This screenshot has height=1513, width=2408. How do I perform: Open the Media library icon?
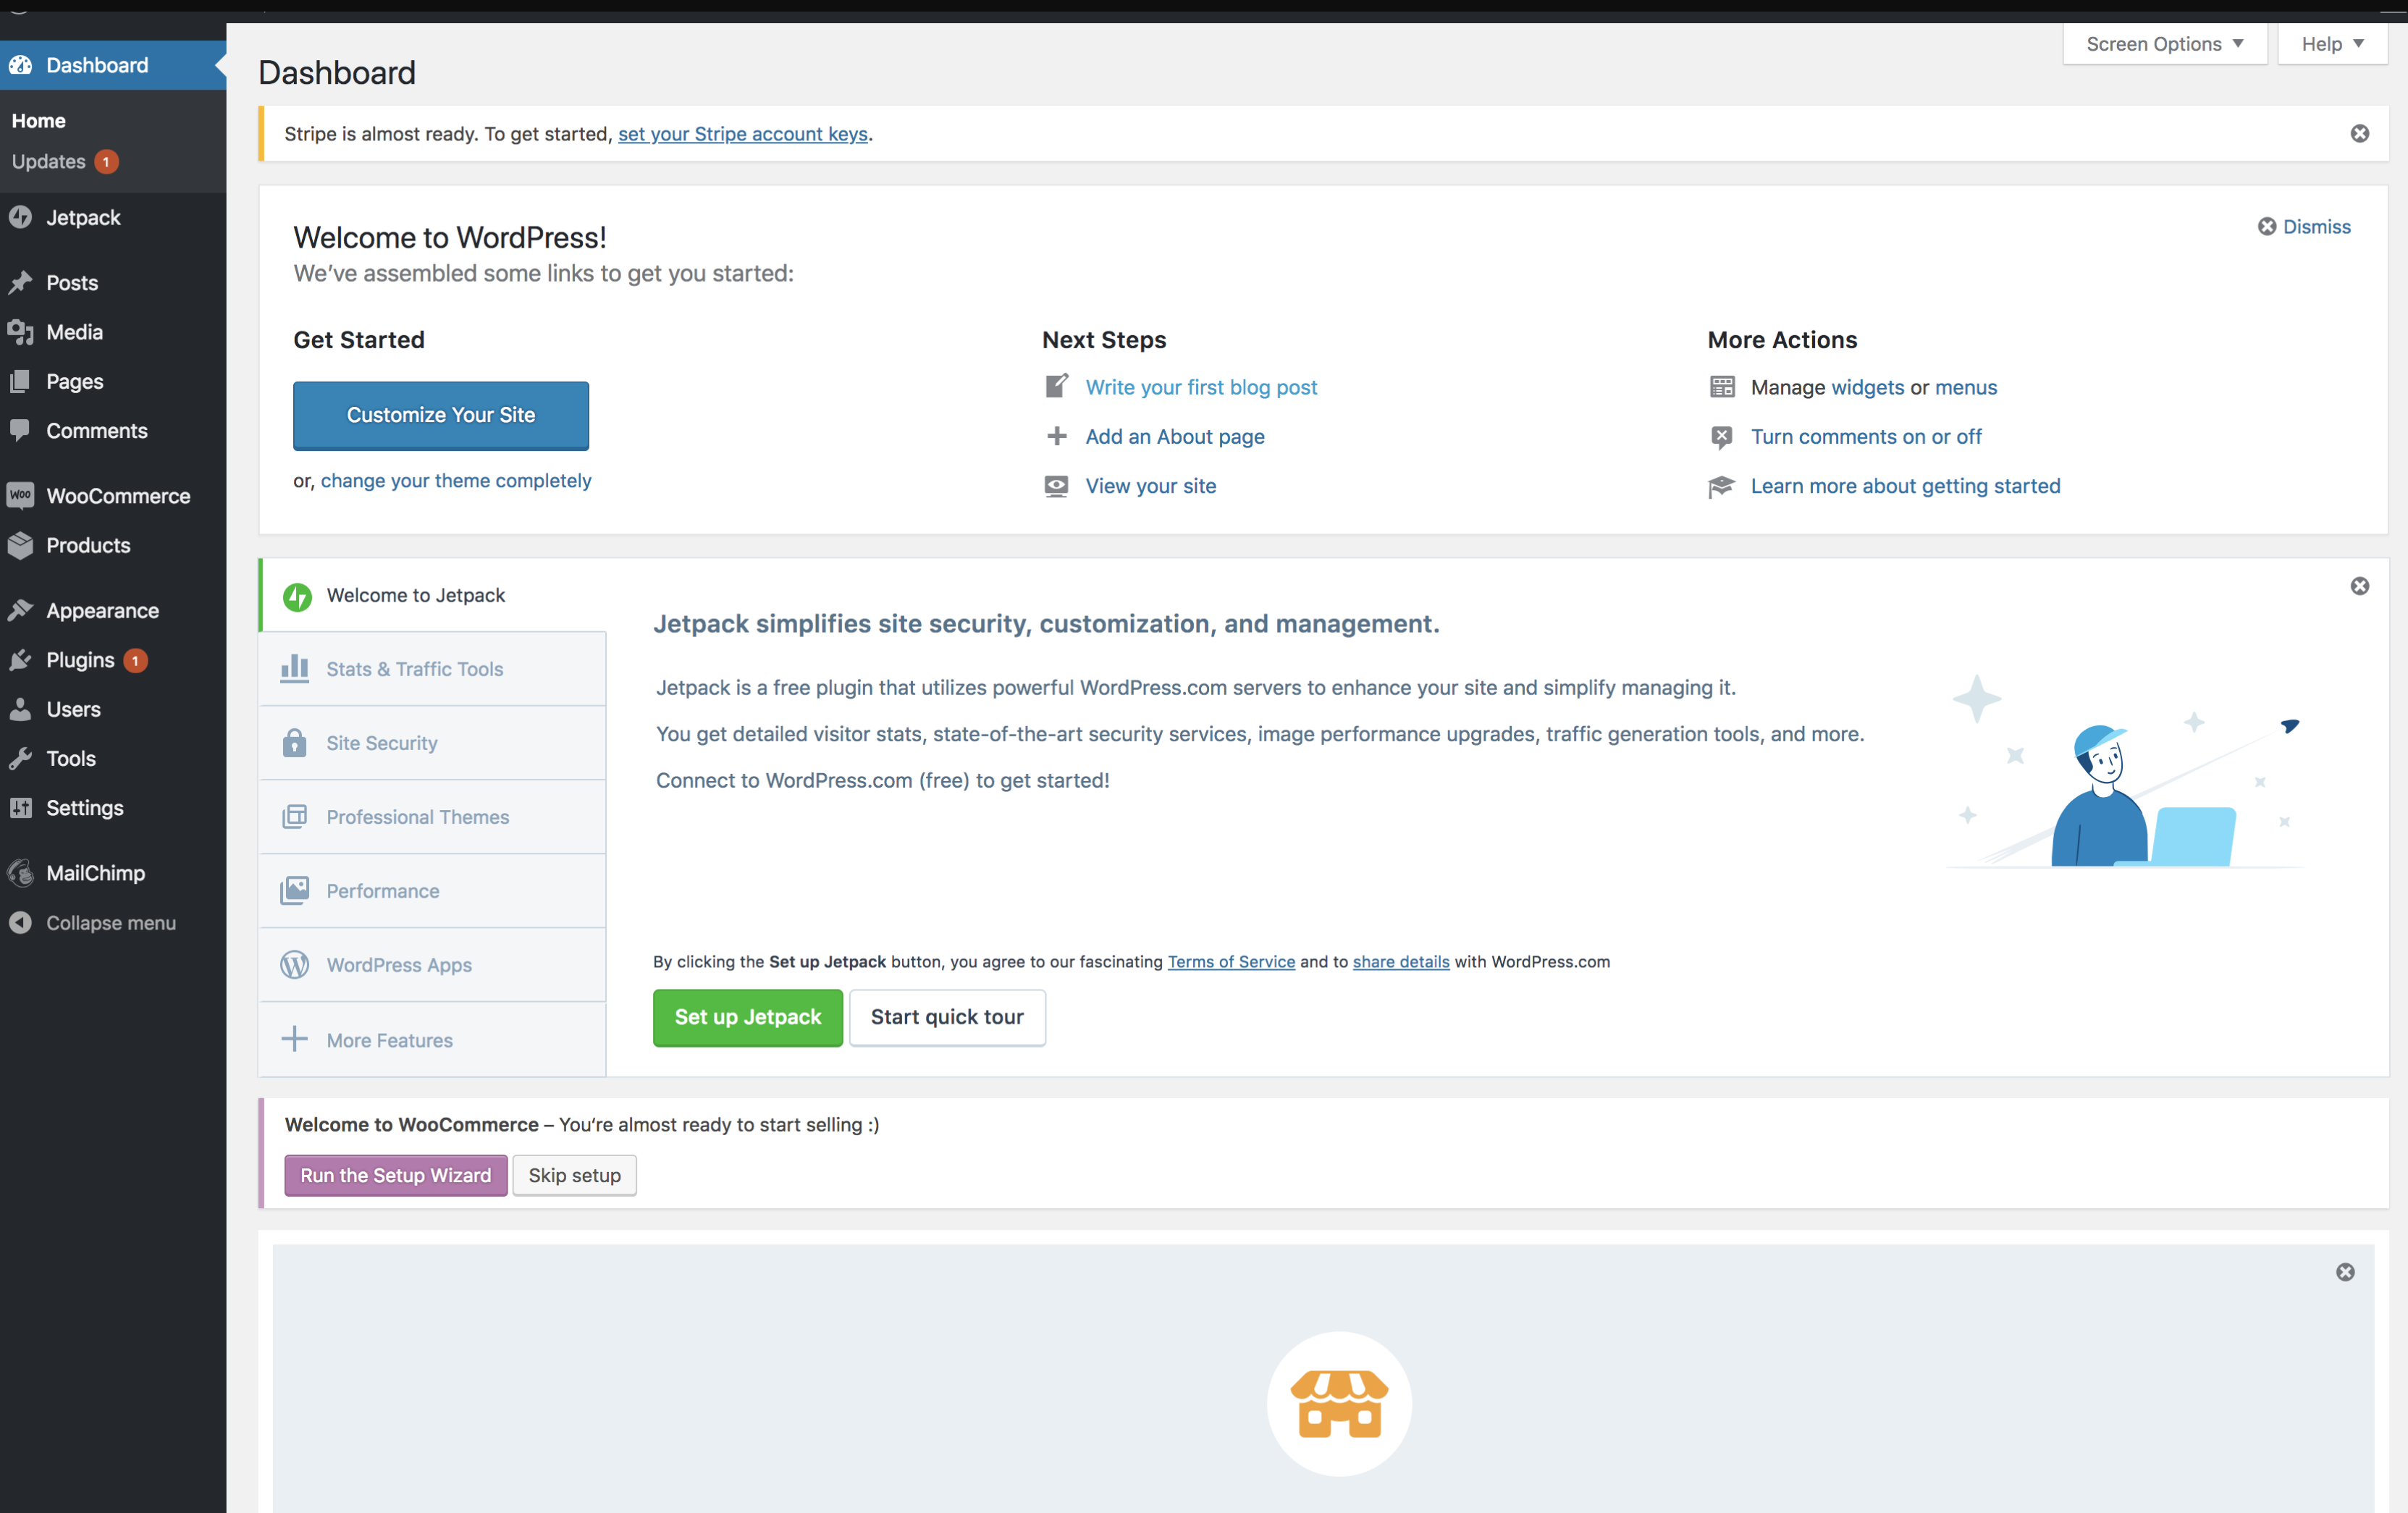(22, 332)
